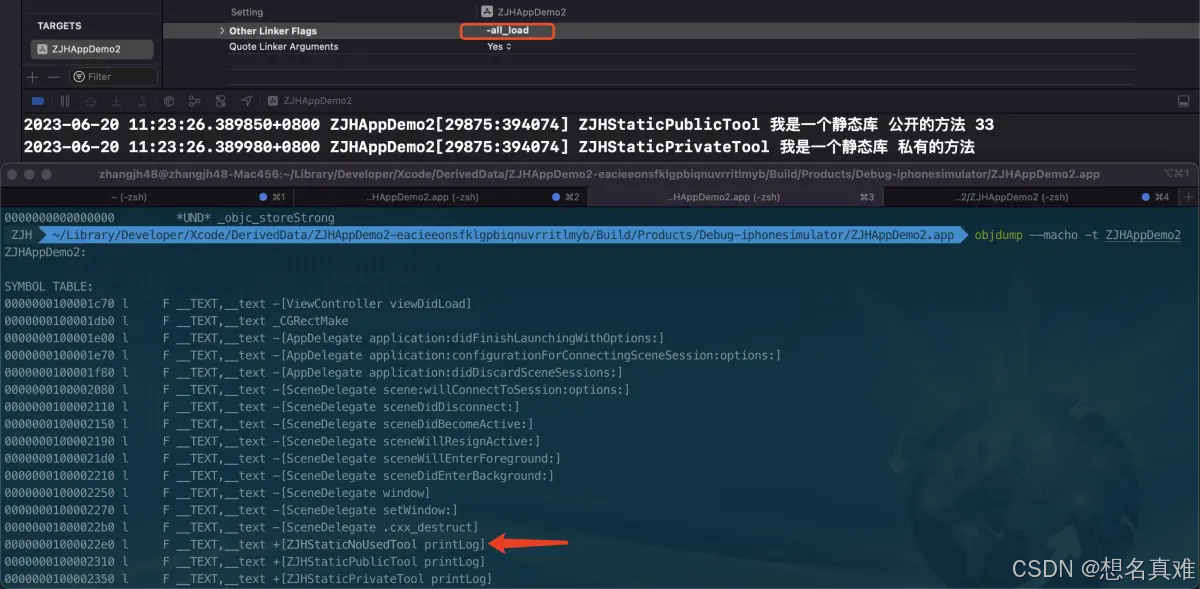Image resolution: width=1200 pixels, height=589 pixels.
Task: Click the Environment Overrides icon
Action: click(221, 100)
